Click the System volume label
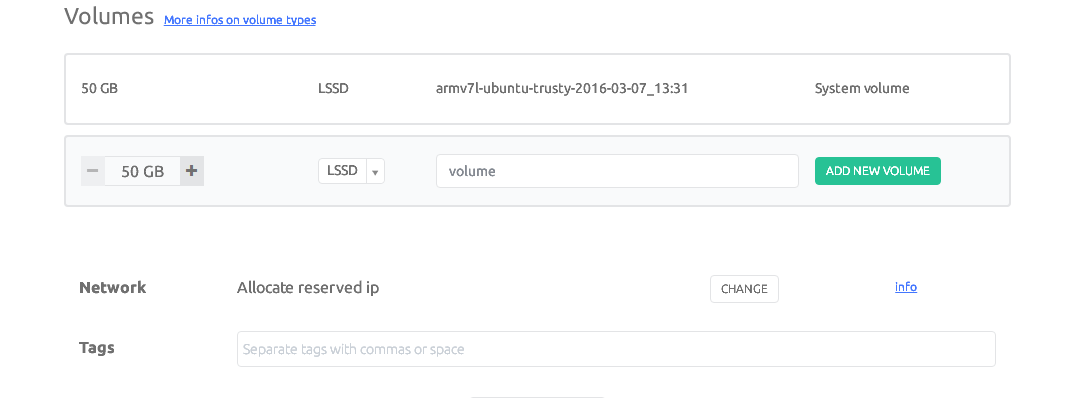The width and height of the screenshot is (1075, 398). pos(862,88)
